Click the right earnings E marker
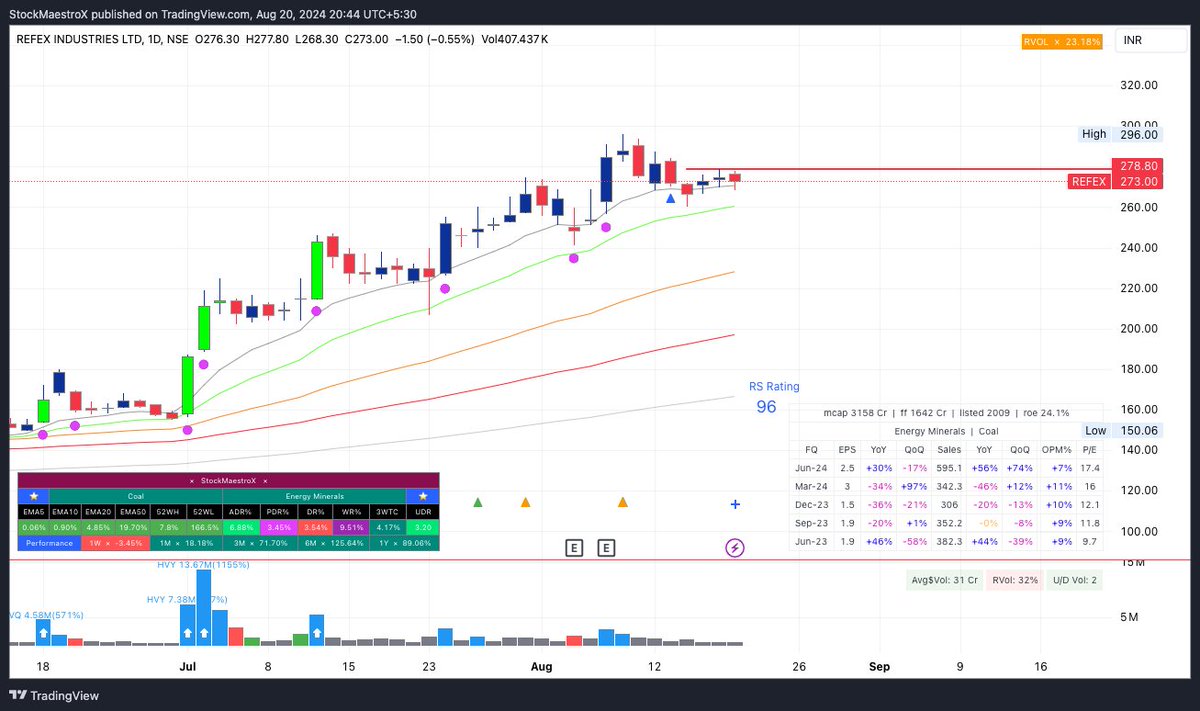The width and height of the screenshot is (1200, 711). point(606,547)
